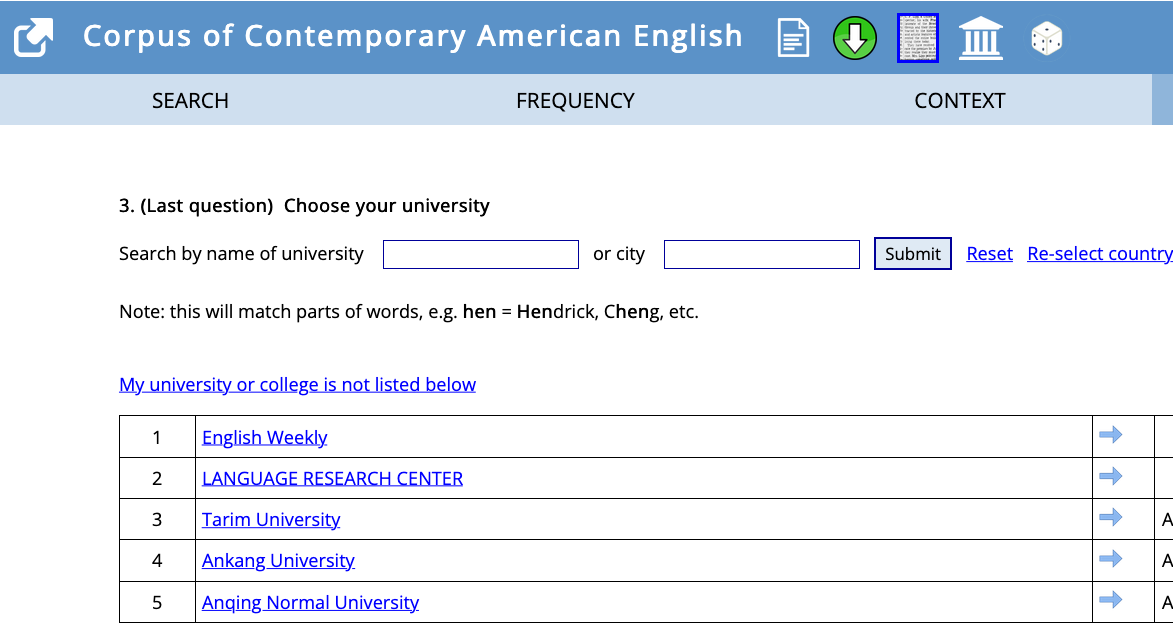Open the blue-framed text page icon

917,38
